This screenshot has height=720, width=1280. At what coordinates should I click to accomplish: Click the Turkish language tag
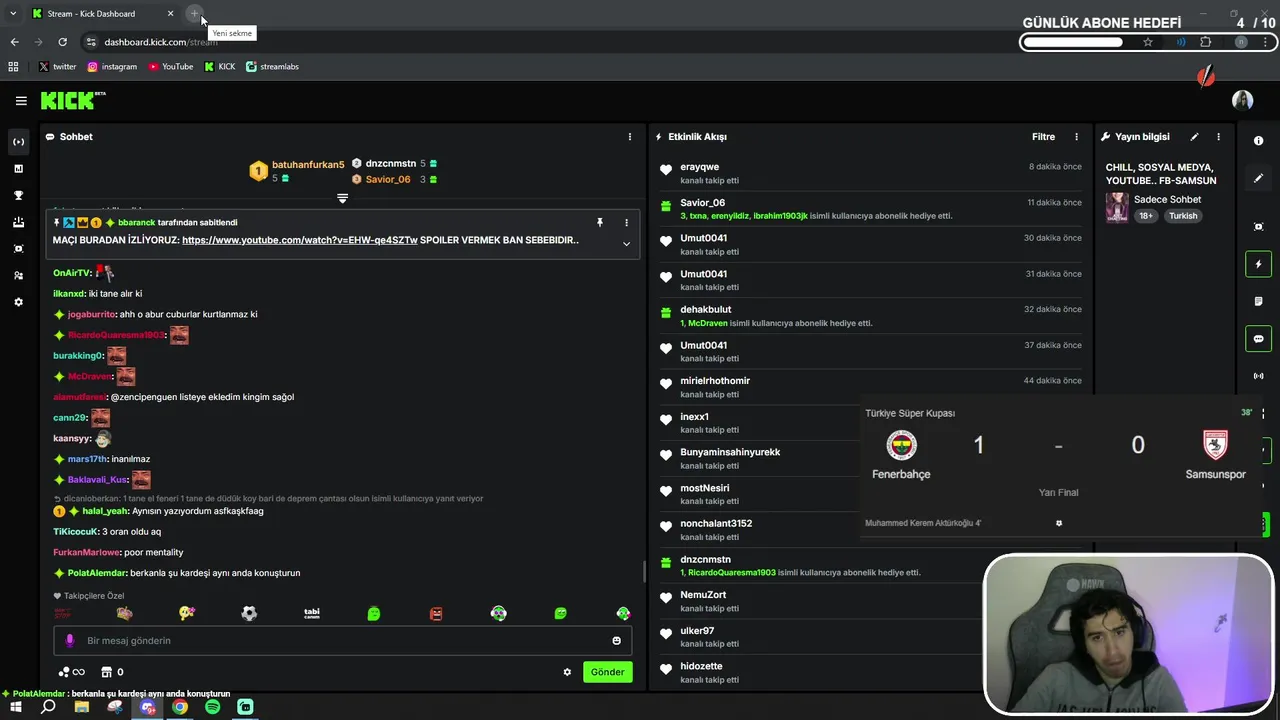(1183, 216)
